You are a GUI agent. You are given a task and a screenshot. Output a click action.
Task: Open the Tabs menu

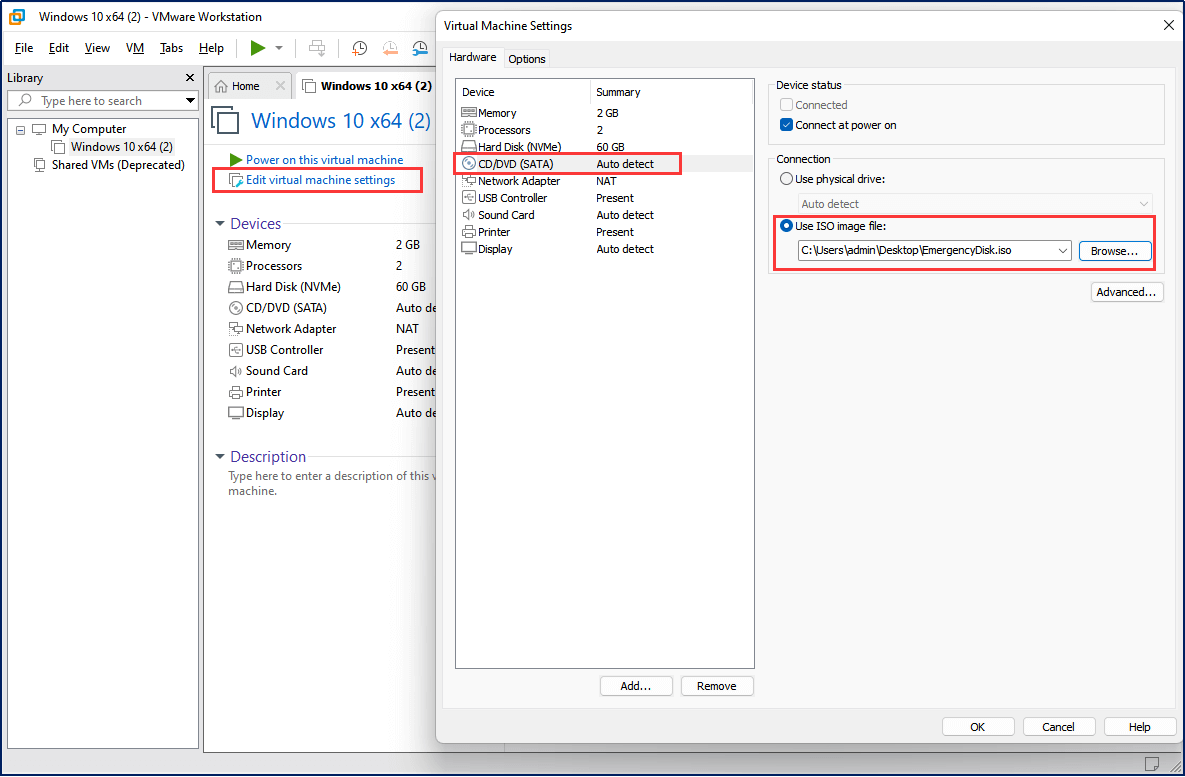tap(172, 48)
